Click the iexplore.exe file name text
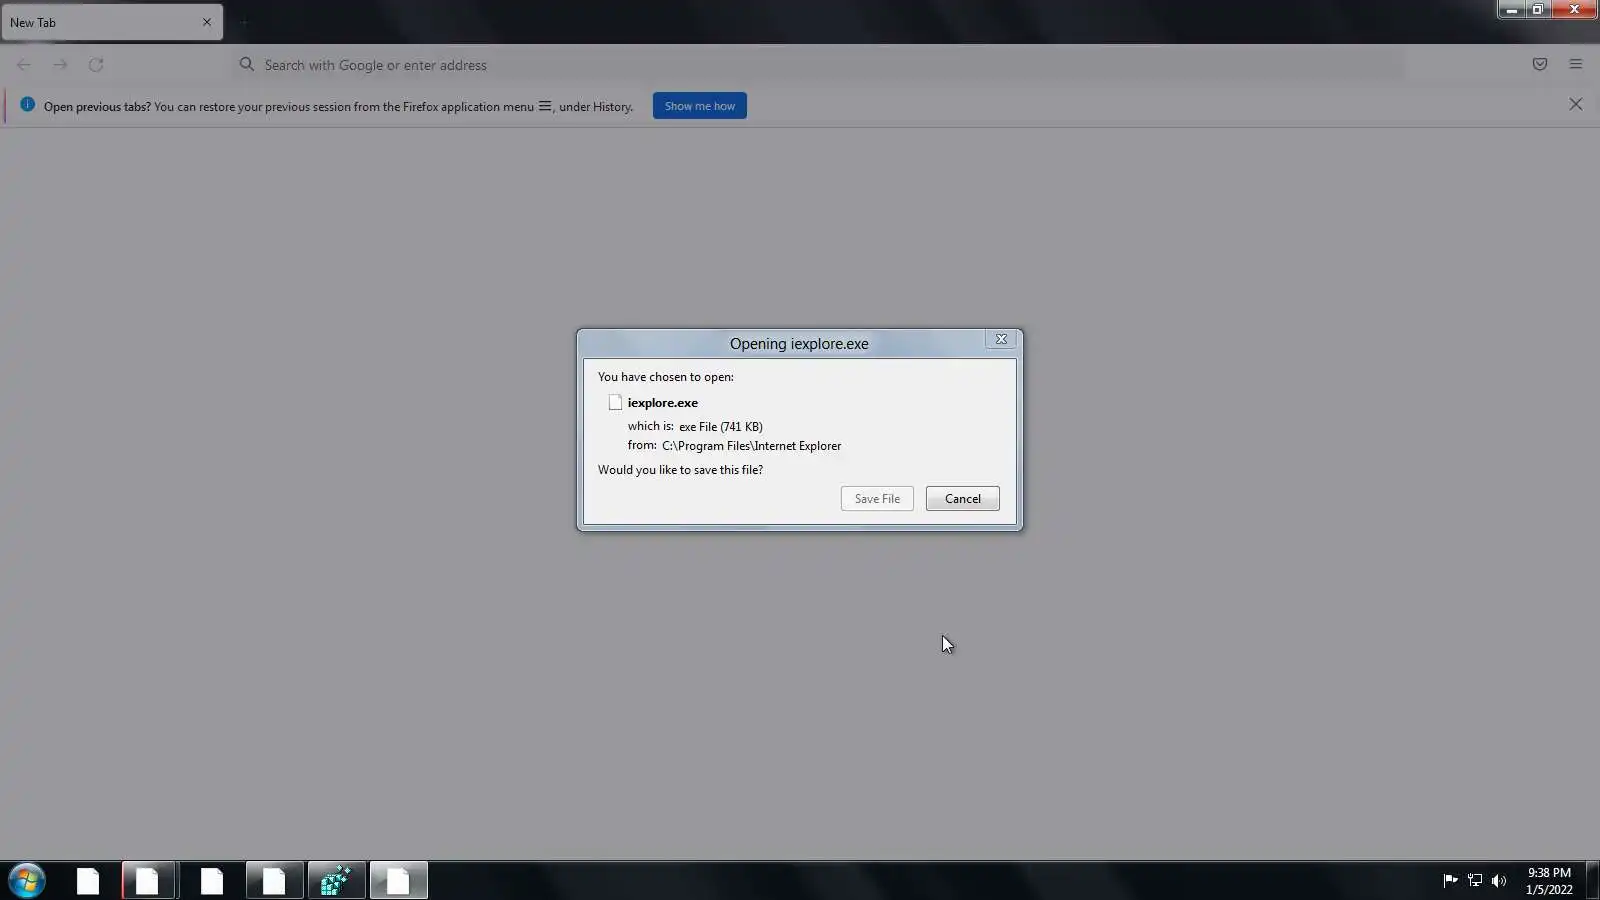1600x900 pixels. point(663,403)
